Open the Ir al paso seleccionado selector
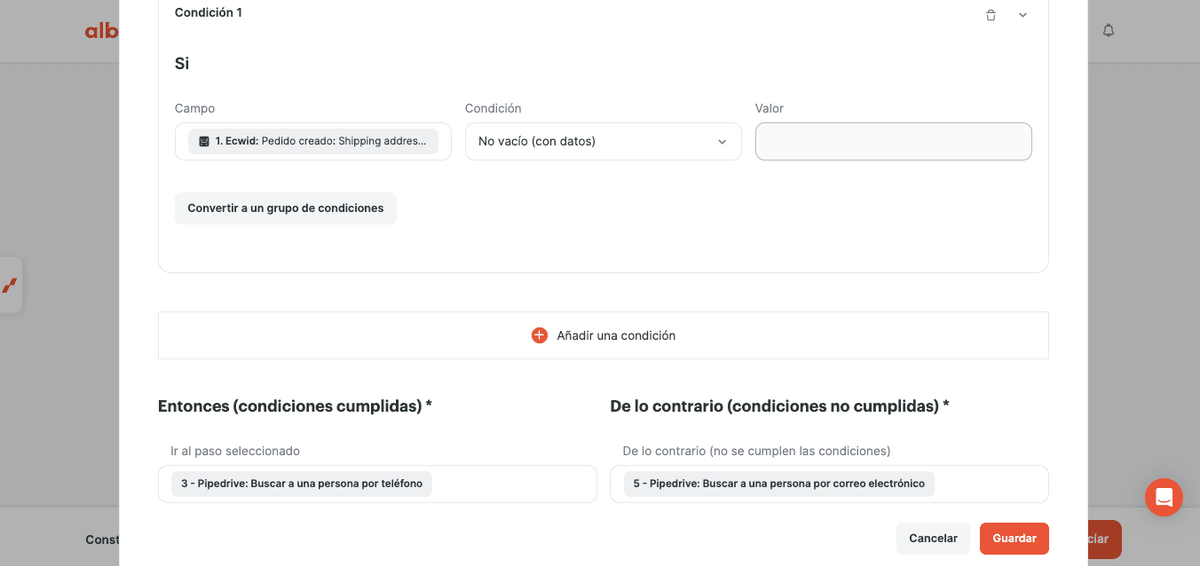Screen dimensions: 1200x566 tap(377, 484)
